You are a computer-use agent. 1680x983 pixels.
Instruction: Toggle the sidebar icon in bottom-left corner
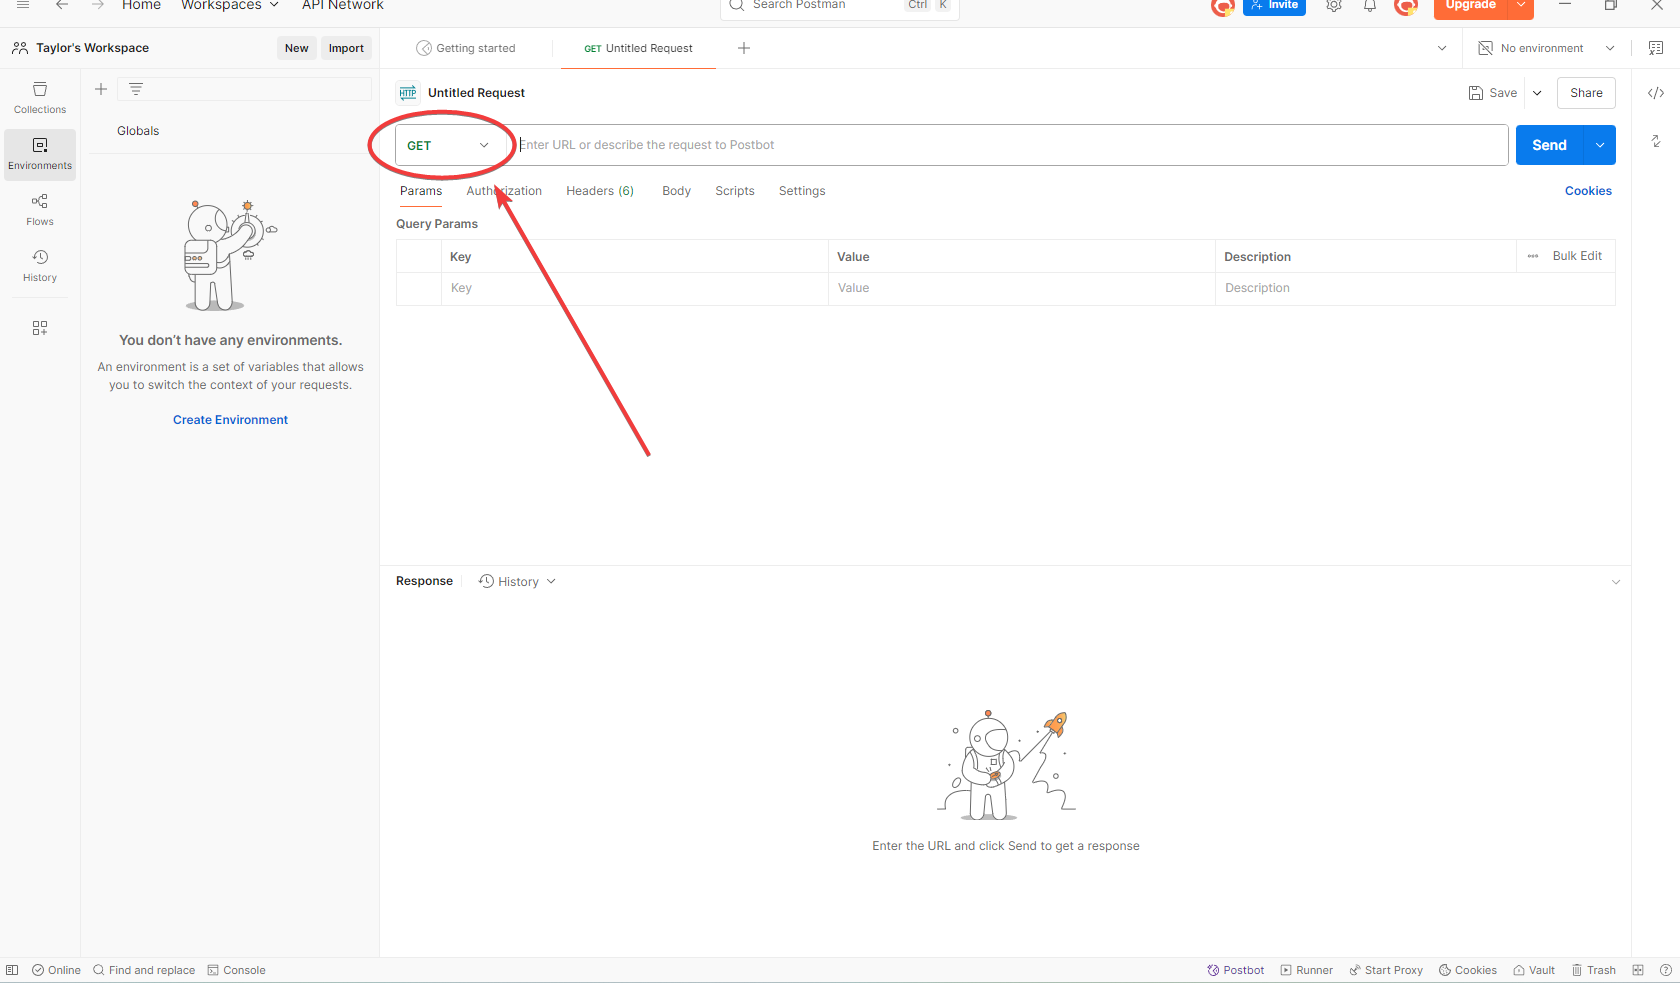(12, 970)
